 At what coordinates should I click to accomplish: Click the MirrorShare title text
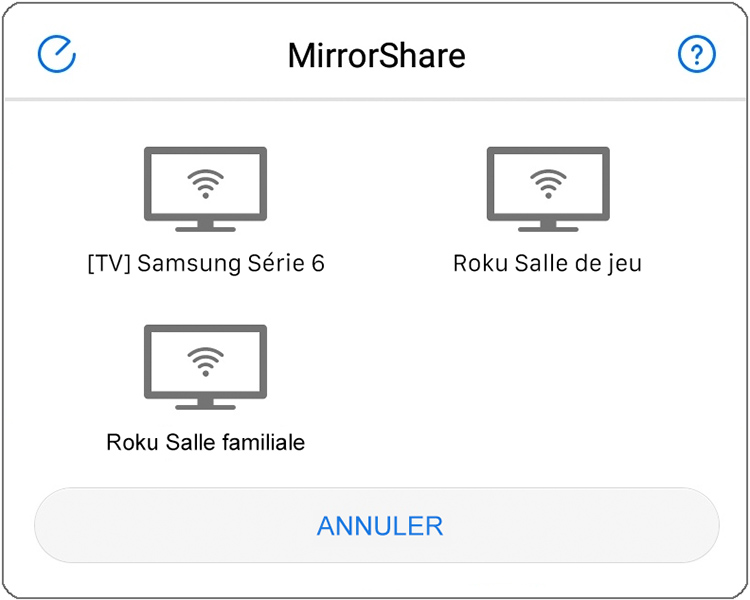pos(376,56)
